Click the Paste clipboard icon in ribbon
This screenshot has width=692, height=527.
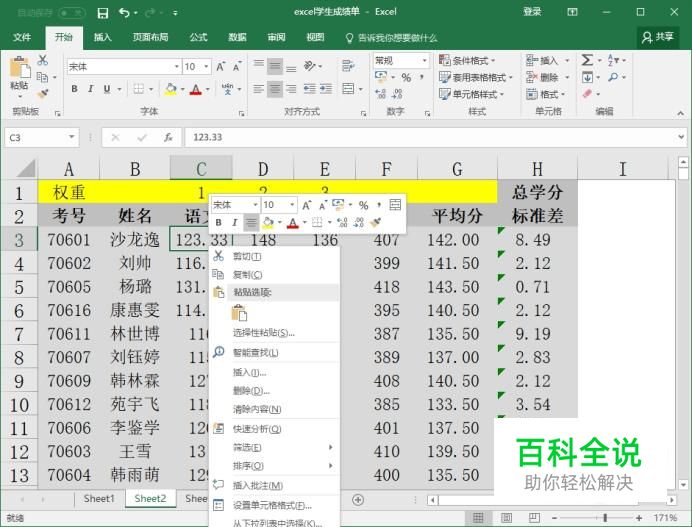click(x=20, y=68)
